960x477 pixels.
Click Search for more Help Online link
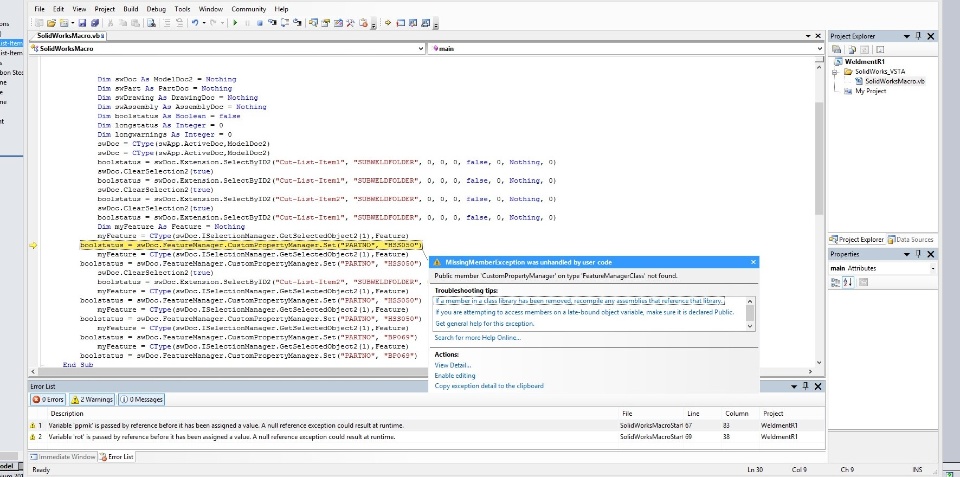click(478, 337)
